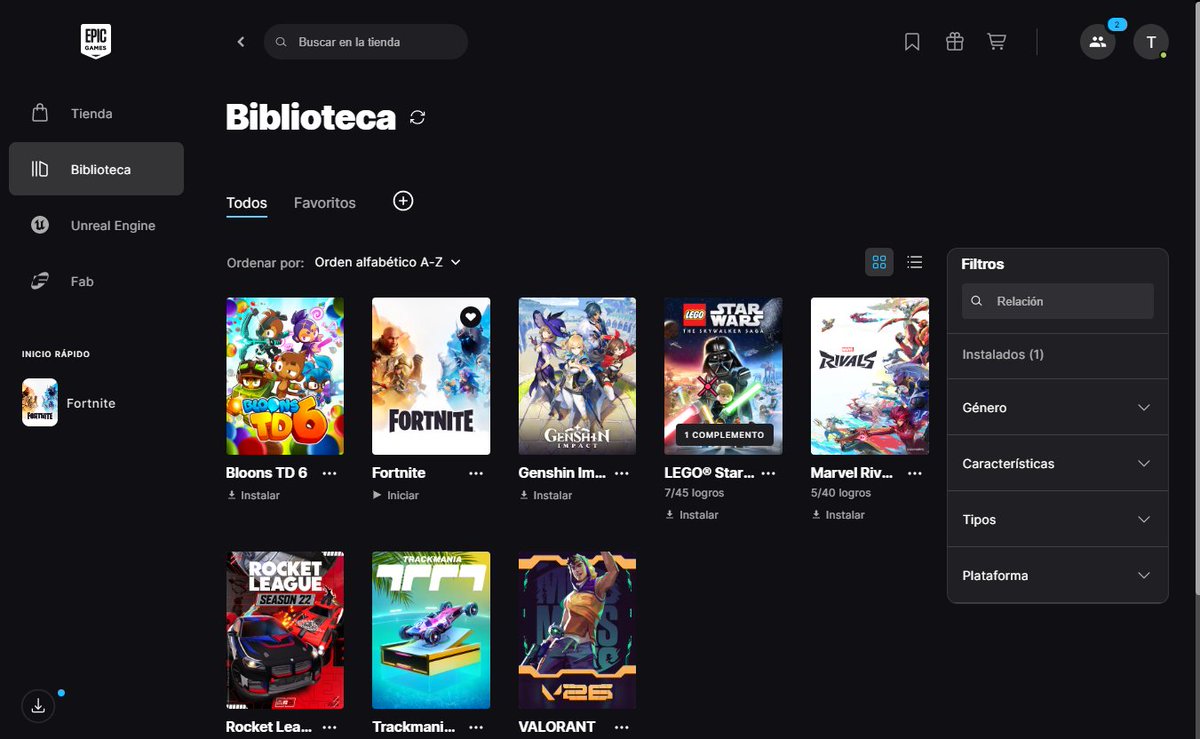Click the 7/45 logros text
The height and width of the screenshot is (739, 1200).
tap(694, 493)
